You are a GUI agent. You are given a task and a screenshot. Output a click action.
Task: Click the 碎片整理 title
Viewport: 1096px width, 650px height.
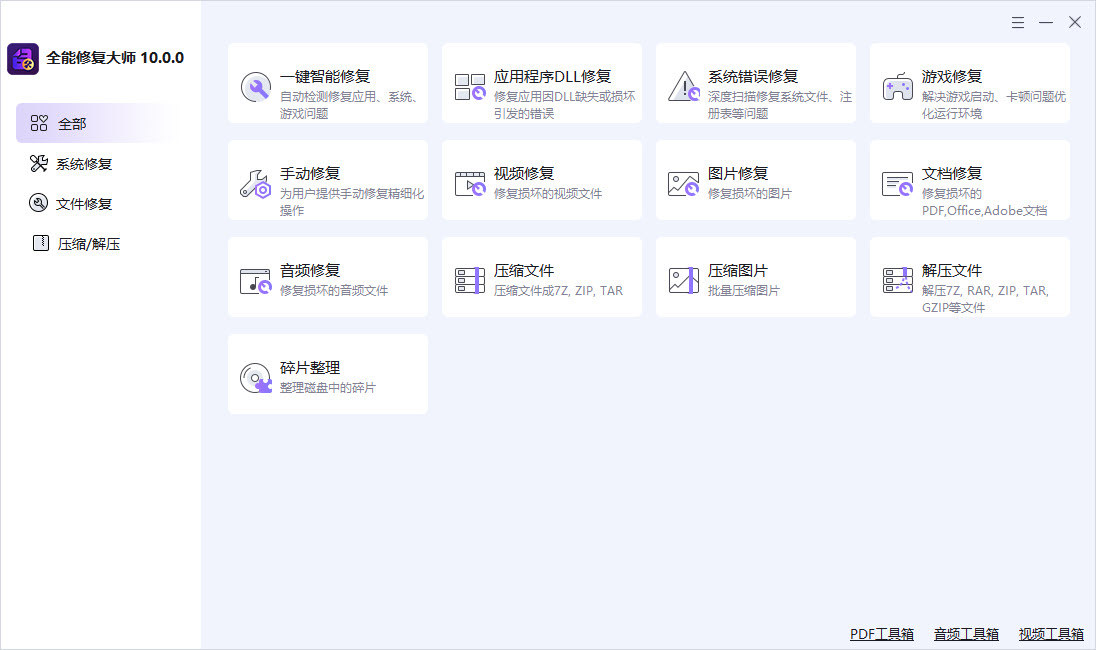click(x=310, y=368)
